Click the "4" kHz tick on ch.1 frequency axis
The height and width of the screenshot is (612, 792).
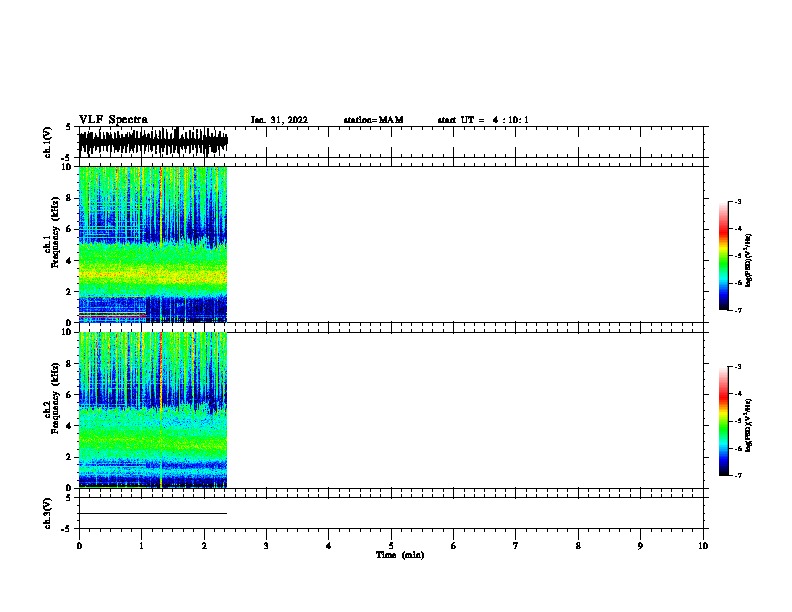[x=69, y=261]
